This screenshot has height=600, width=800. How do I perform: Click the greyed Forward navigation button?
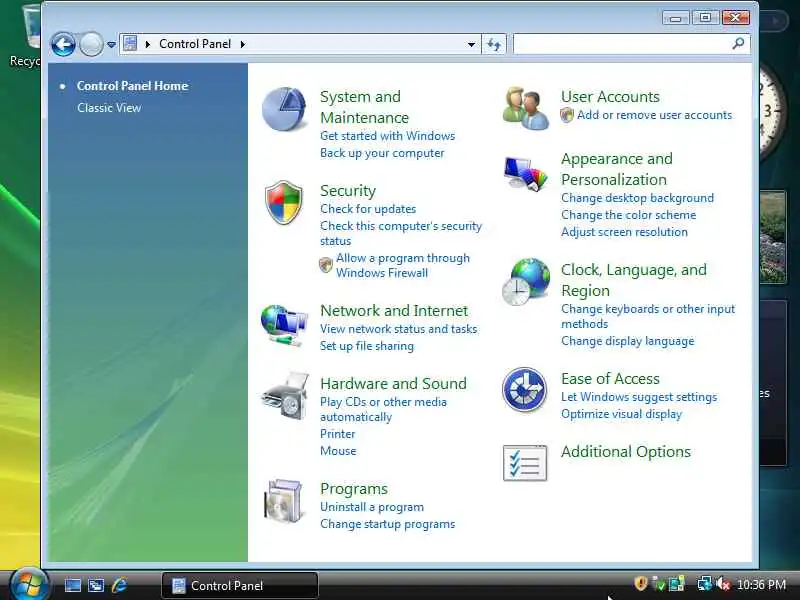[x=91, y=44]
